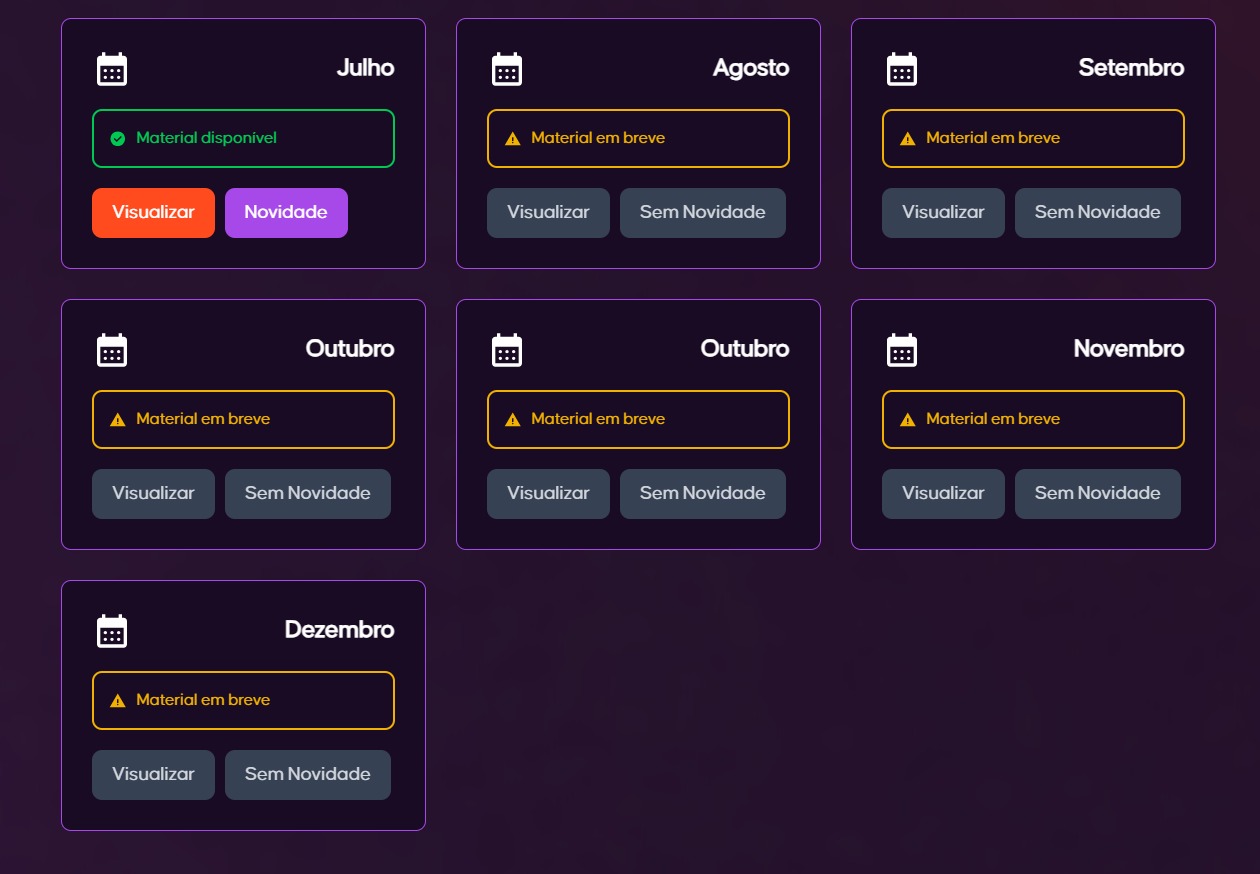
Task: Click the warning triangle icon in Agosto
Action: [x=513, y=139]
